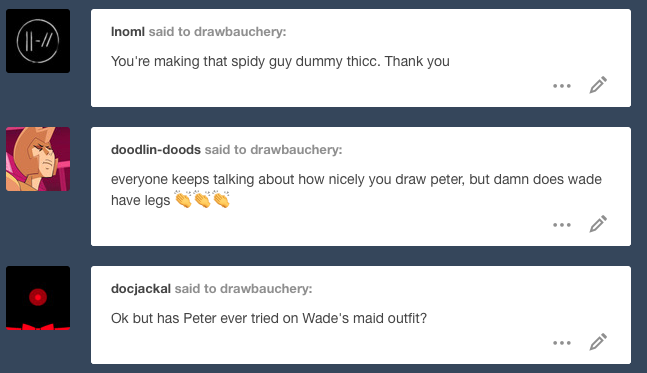The width and height of the screenshot is (647, 373).
Task: Click the pencil edit icon on doodlin-doods' message
Action: point(598,224)
